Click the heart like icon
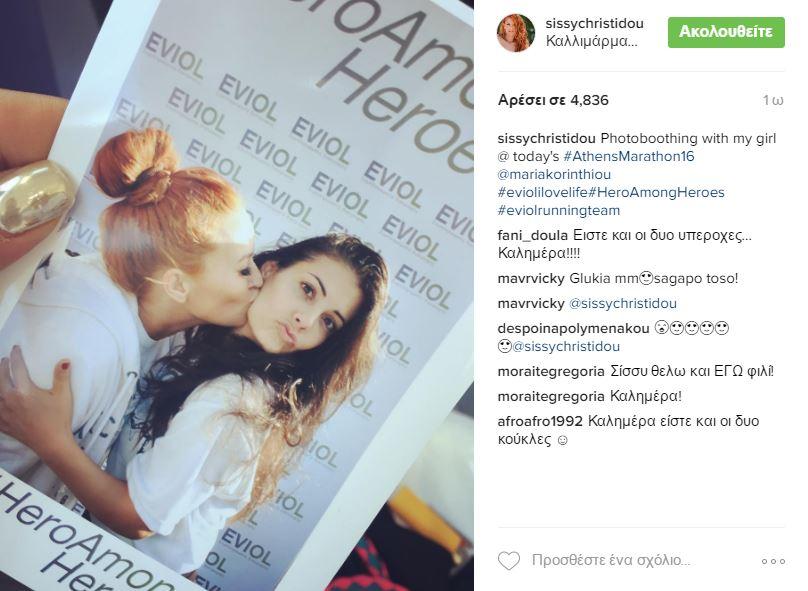The width and height of the screenshot is (808, 591). tap(509, 561)
